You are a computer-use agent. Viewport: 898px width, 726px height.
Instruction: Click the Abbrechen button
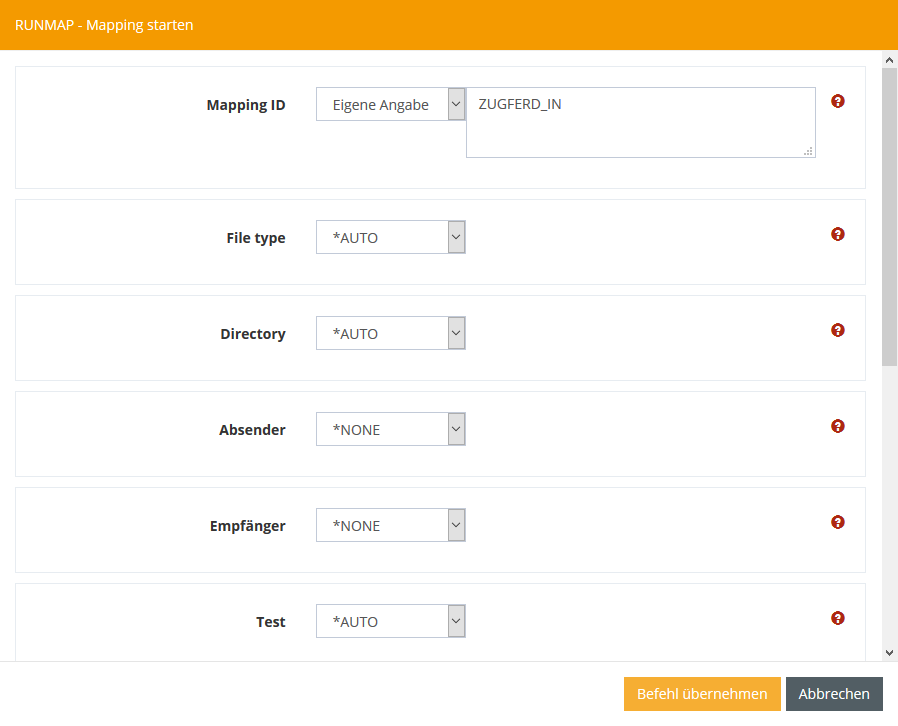(x=834, y=694)
